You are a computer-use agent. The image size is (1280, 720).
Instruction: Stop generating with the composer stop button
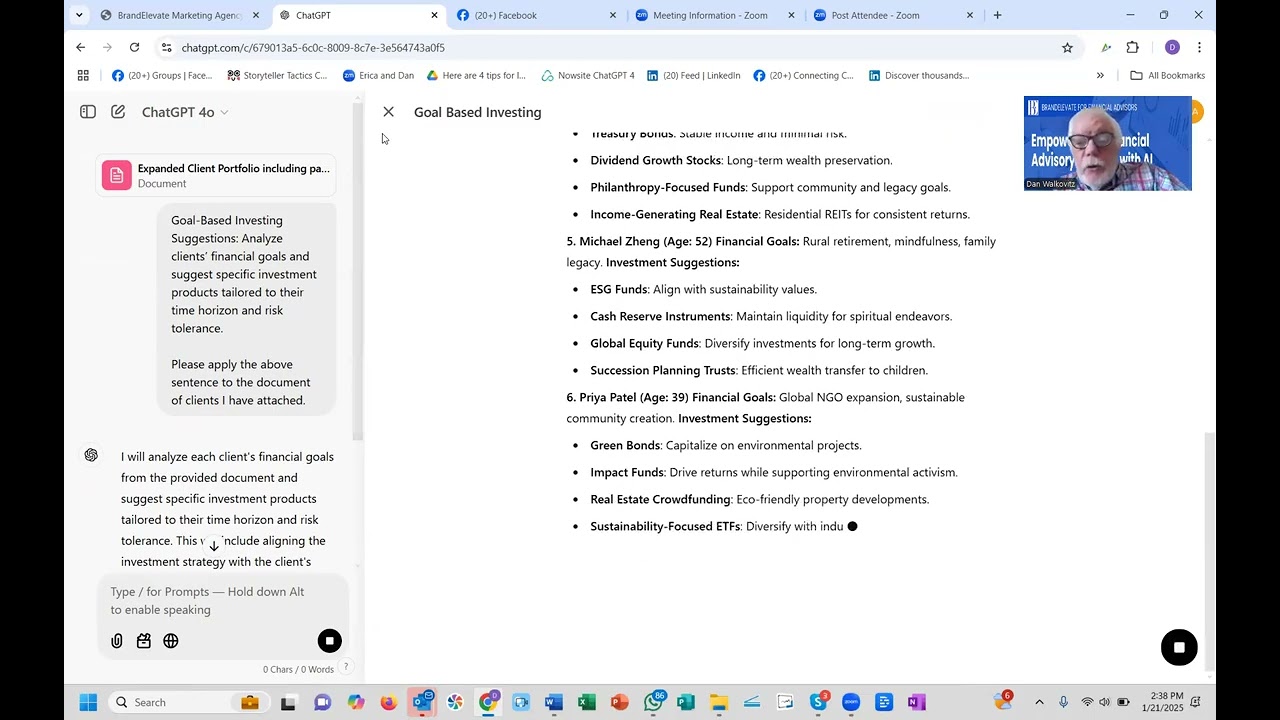coord(329,641)
